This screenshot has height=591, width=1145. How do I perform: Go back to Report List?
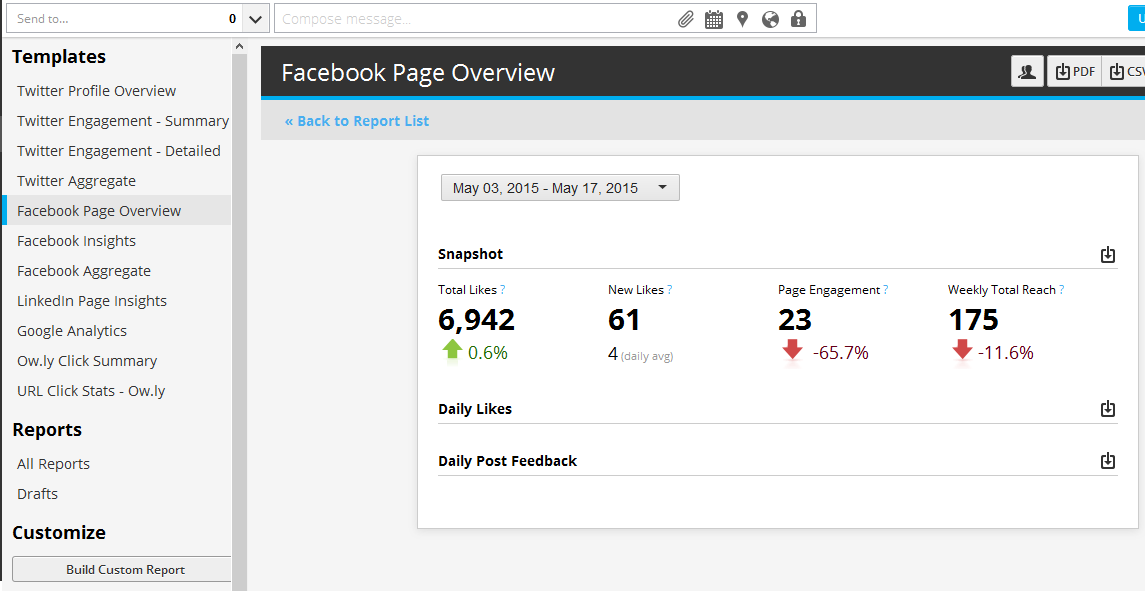coord(356,121)
